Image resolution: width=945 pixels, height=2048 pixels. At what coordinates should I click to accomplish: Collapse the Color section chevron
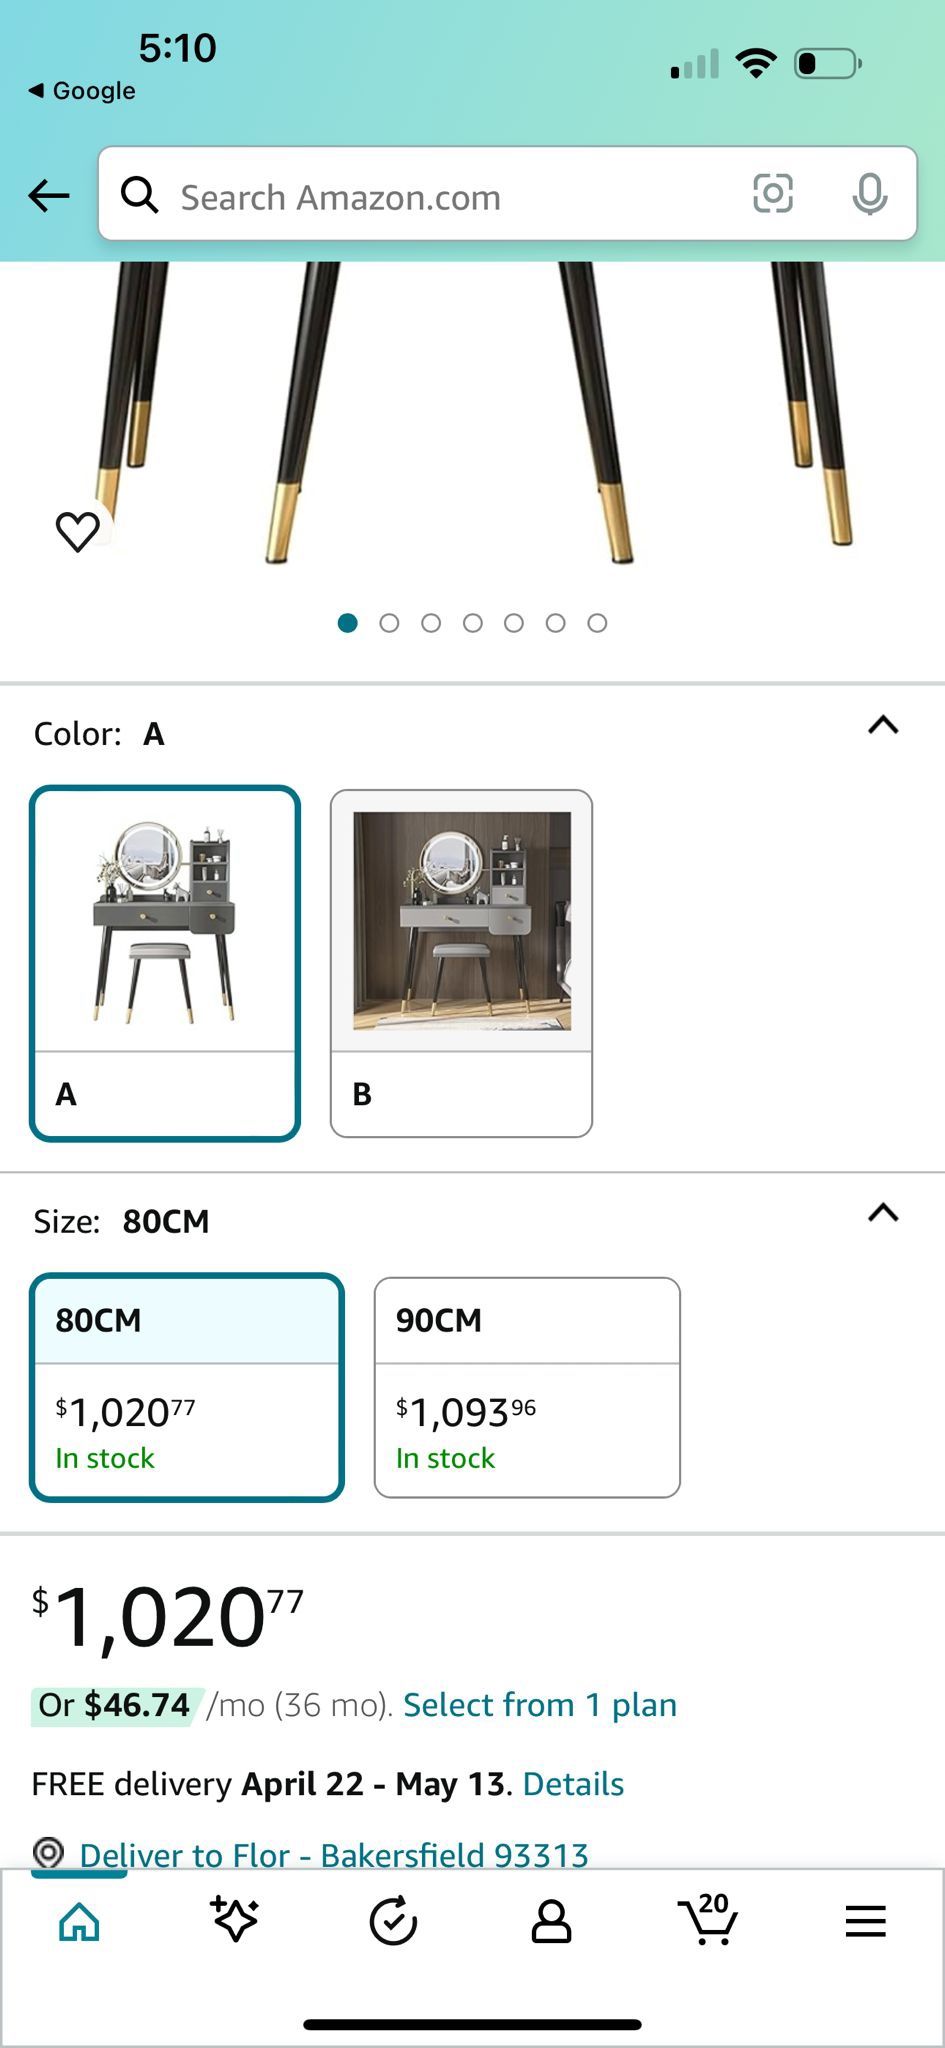click(x=883, y=726)
